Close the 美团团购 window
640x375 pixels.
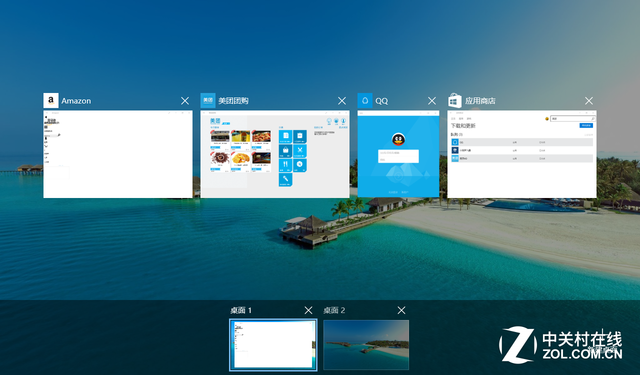(x=342, y=101)
